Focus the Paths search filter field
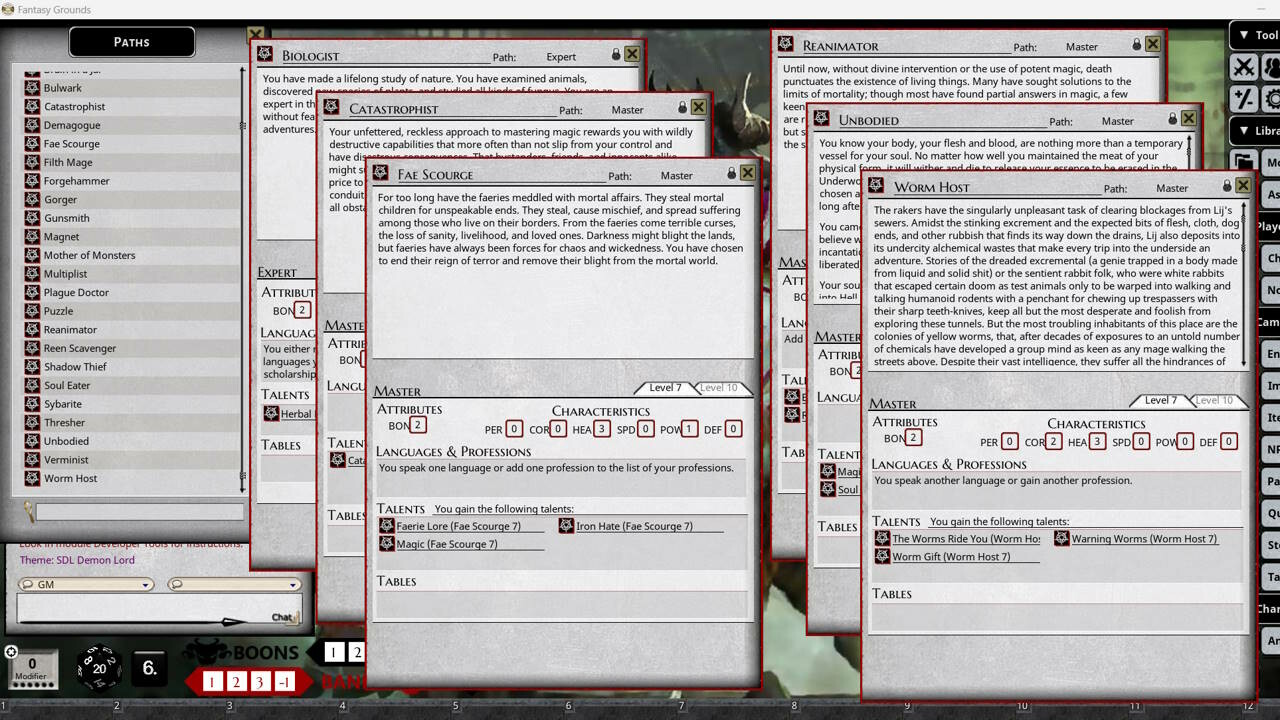The height and width of the screenshot is (720, 1280). tap(140, 512)
